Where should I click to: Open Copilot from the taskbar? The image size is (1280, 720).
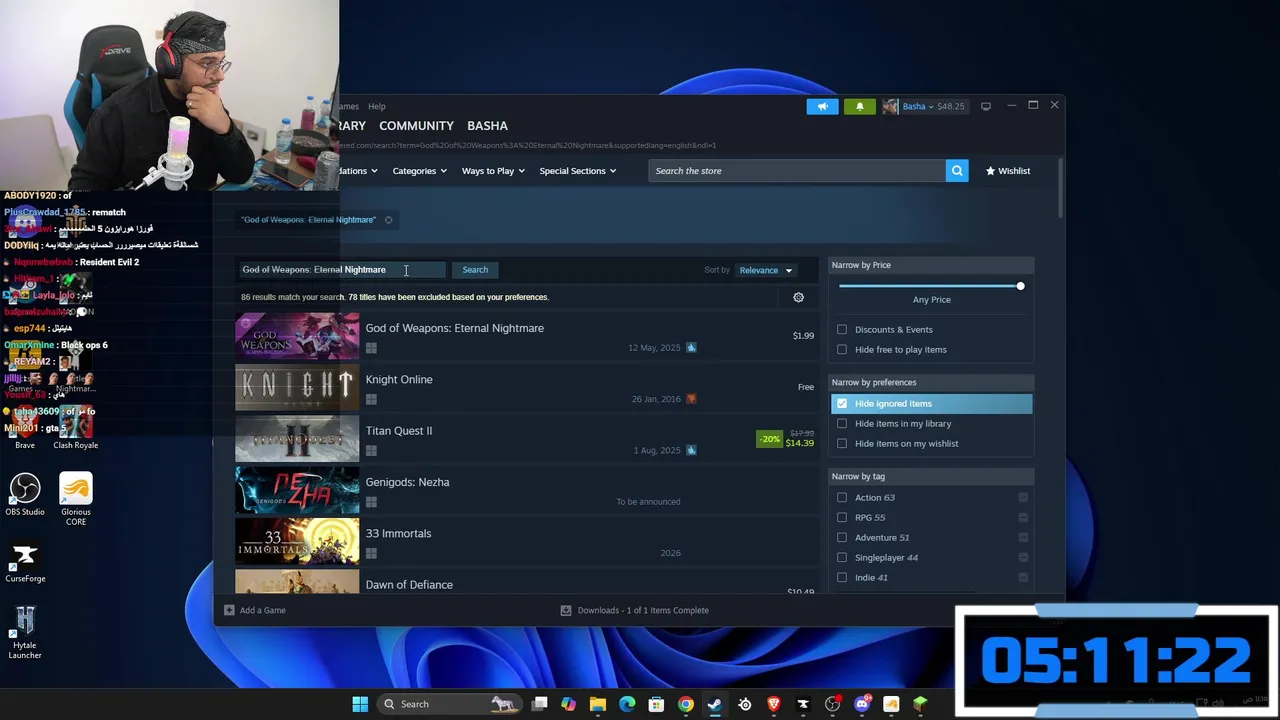coord(568,704)
